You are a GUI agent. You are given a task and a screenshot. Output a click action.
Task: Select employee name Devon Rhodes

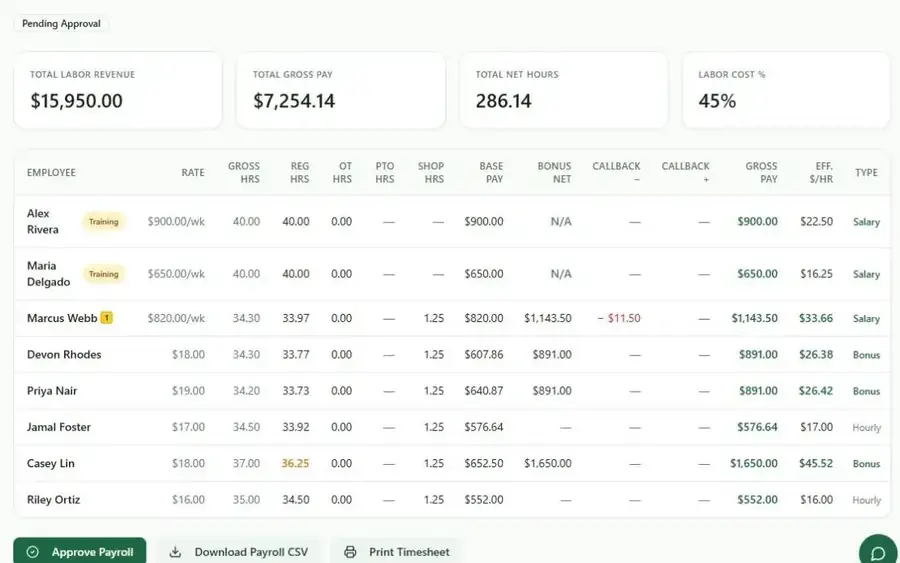[64, 354]
